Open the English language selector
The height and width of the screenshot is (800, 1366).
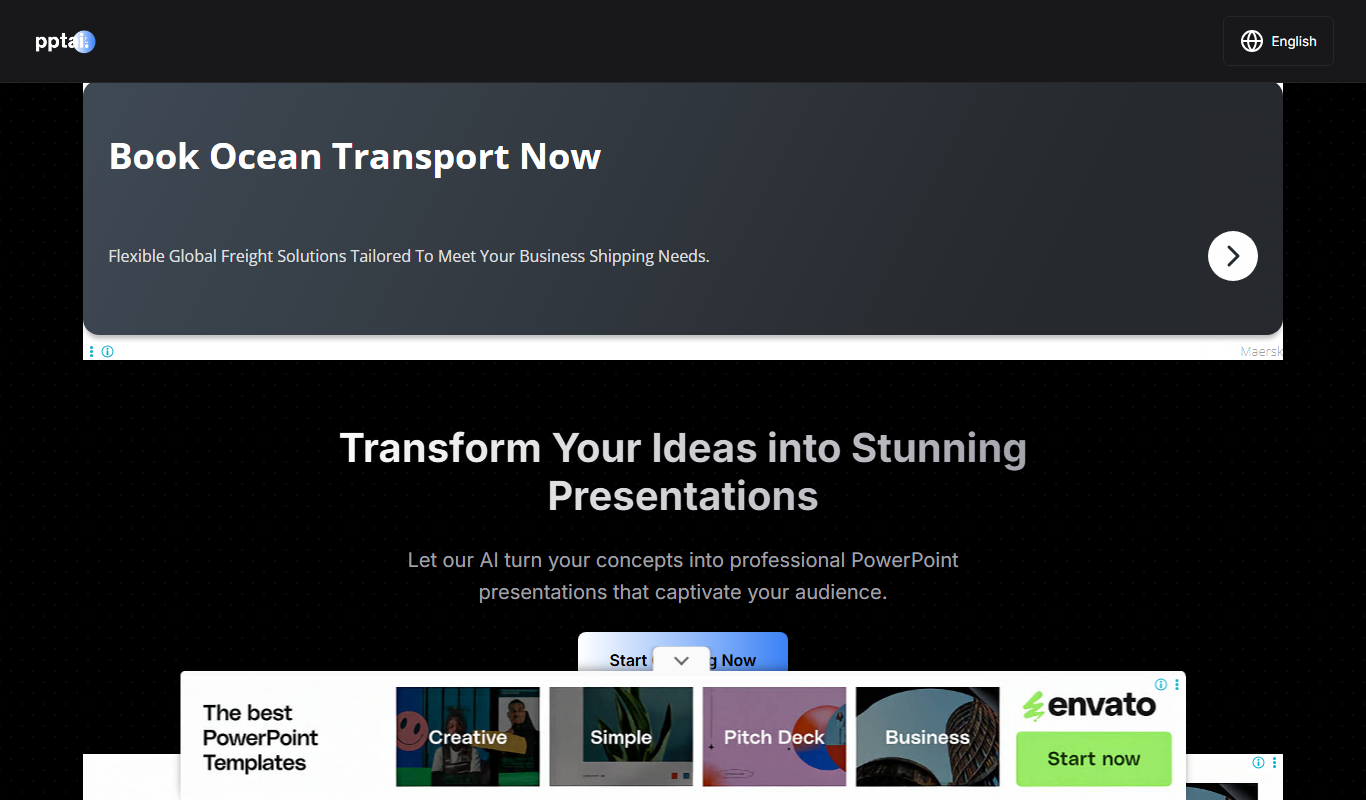1278,41
